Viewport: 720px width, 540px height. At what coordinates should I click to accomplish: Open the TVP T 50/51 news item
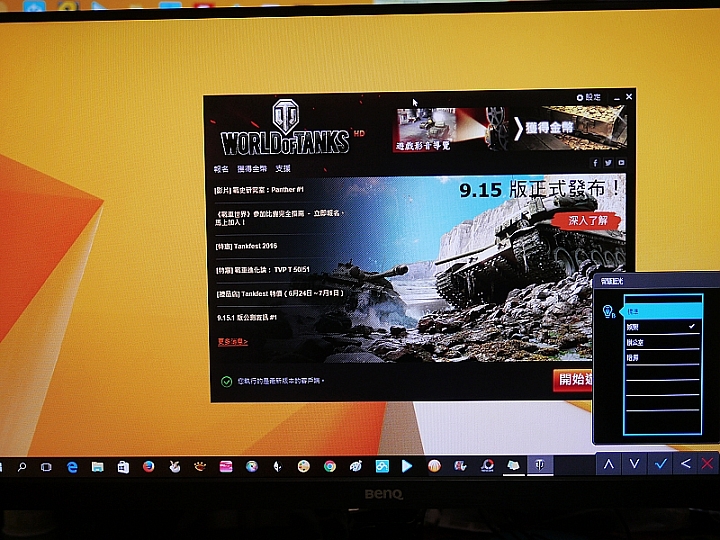coord(263,270)
